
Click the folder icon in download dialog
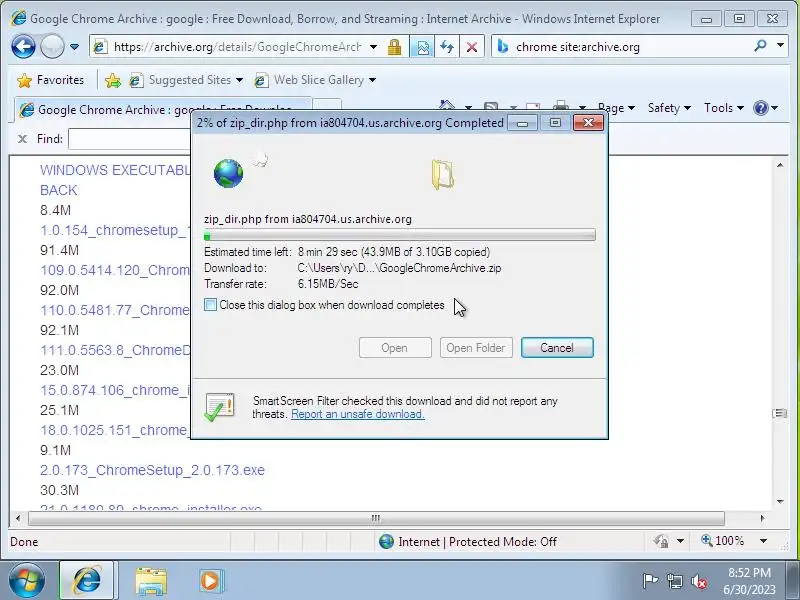pos(442,174)
